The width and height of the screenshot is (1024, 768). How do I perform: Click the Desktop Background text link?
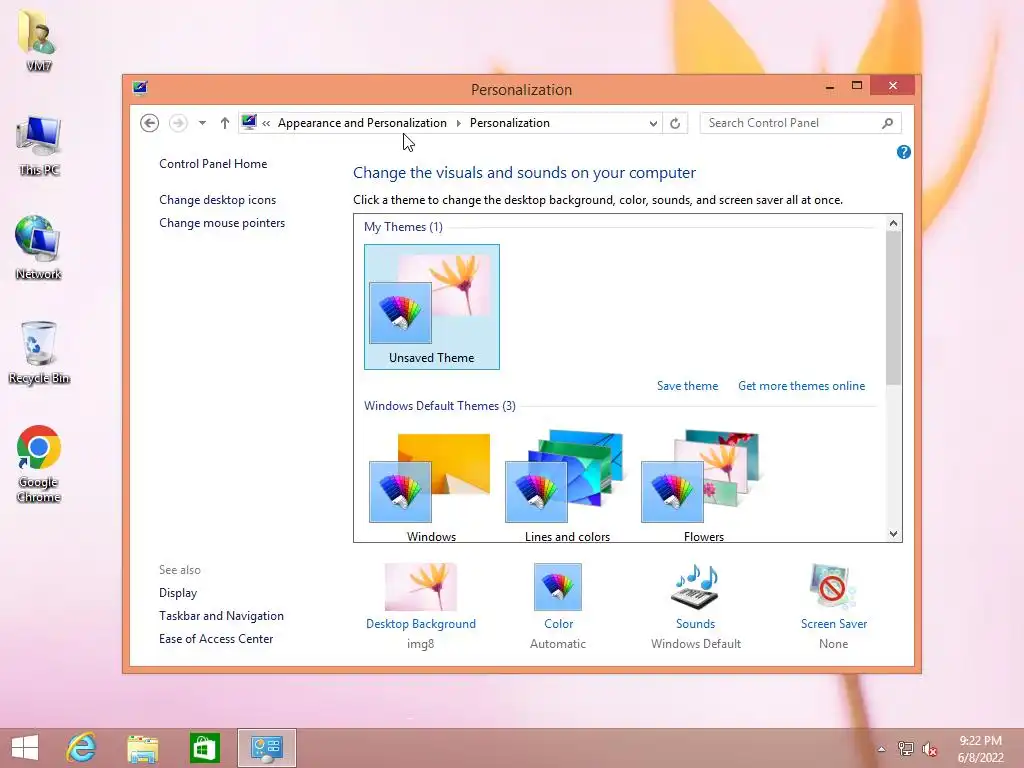(421, 624)
